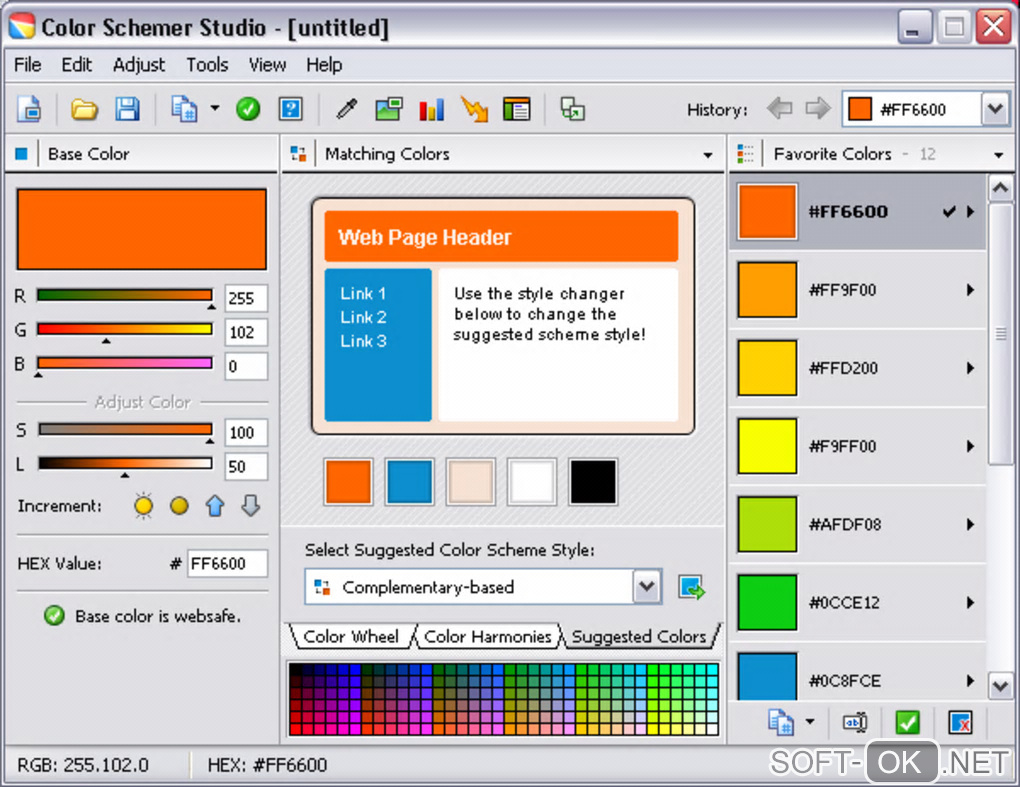
Task: Open the History color dropdown #FF6600
Action: tap(995, 109)
